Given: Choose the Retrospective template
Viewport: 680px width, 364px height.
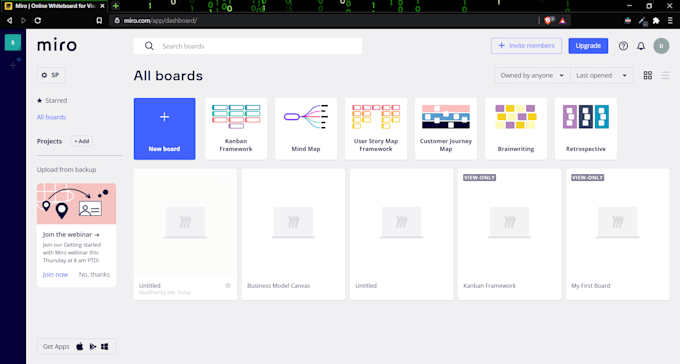Looking at the screenshot, I should (x=586, y=129).
